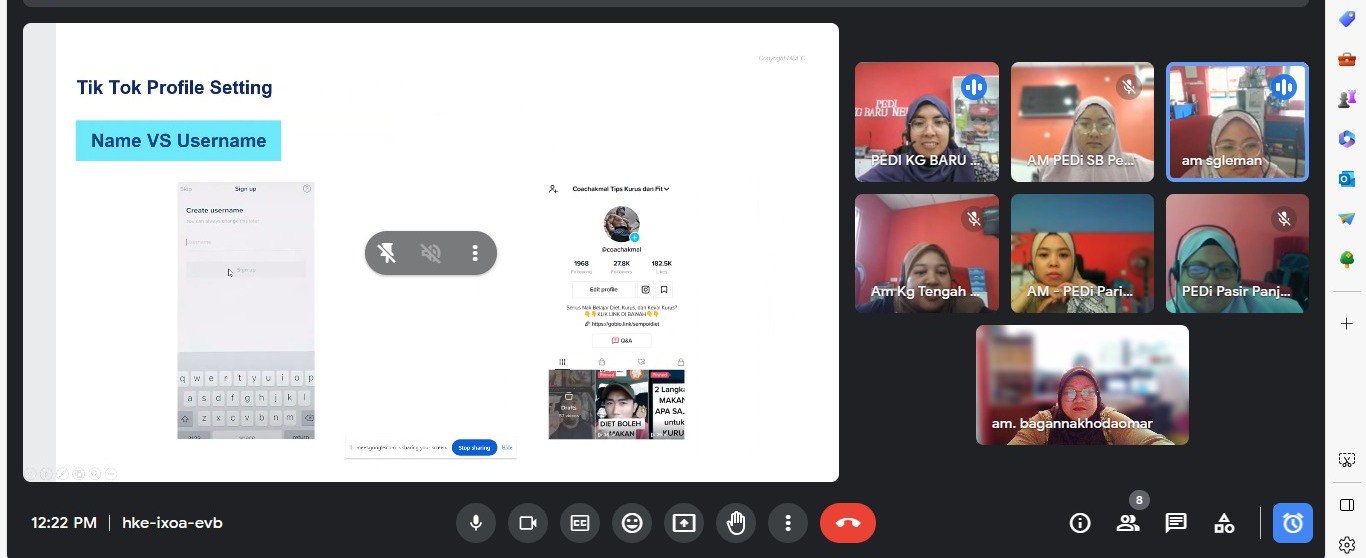Click the muted mic icon on the PEDi Pasir Panj tile

[1284, 218]
